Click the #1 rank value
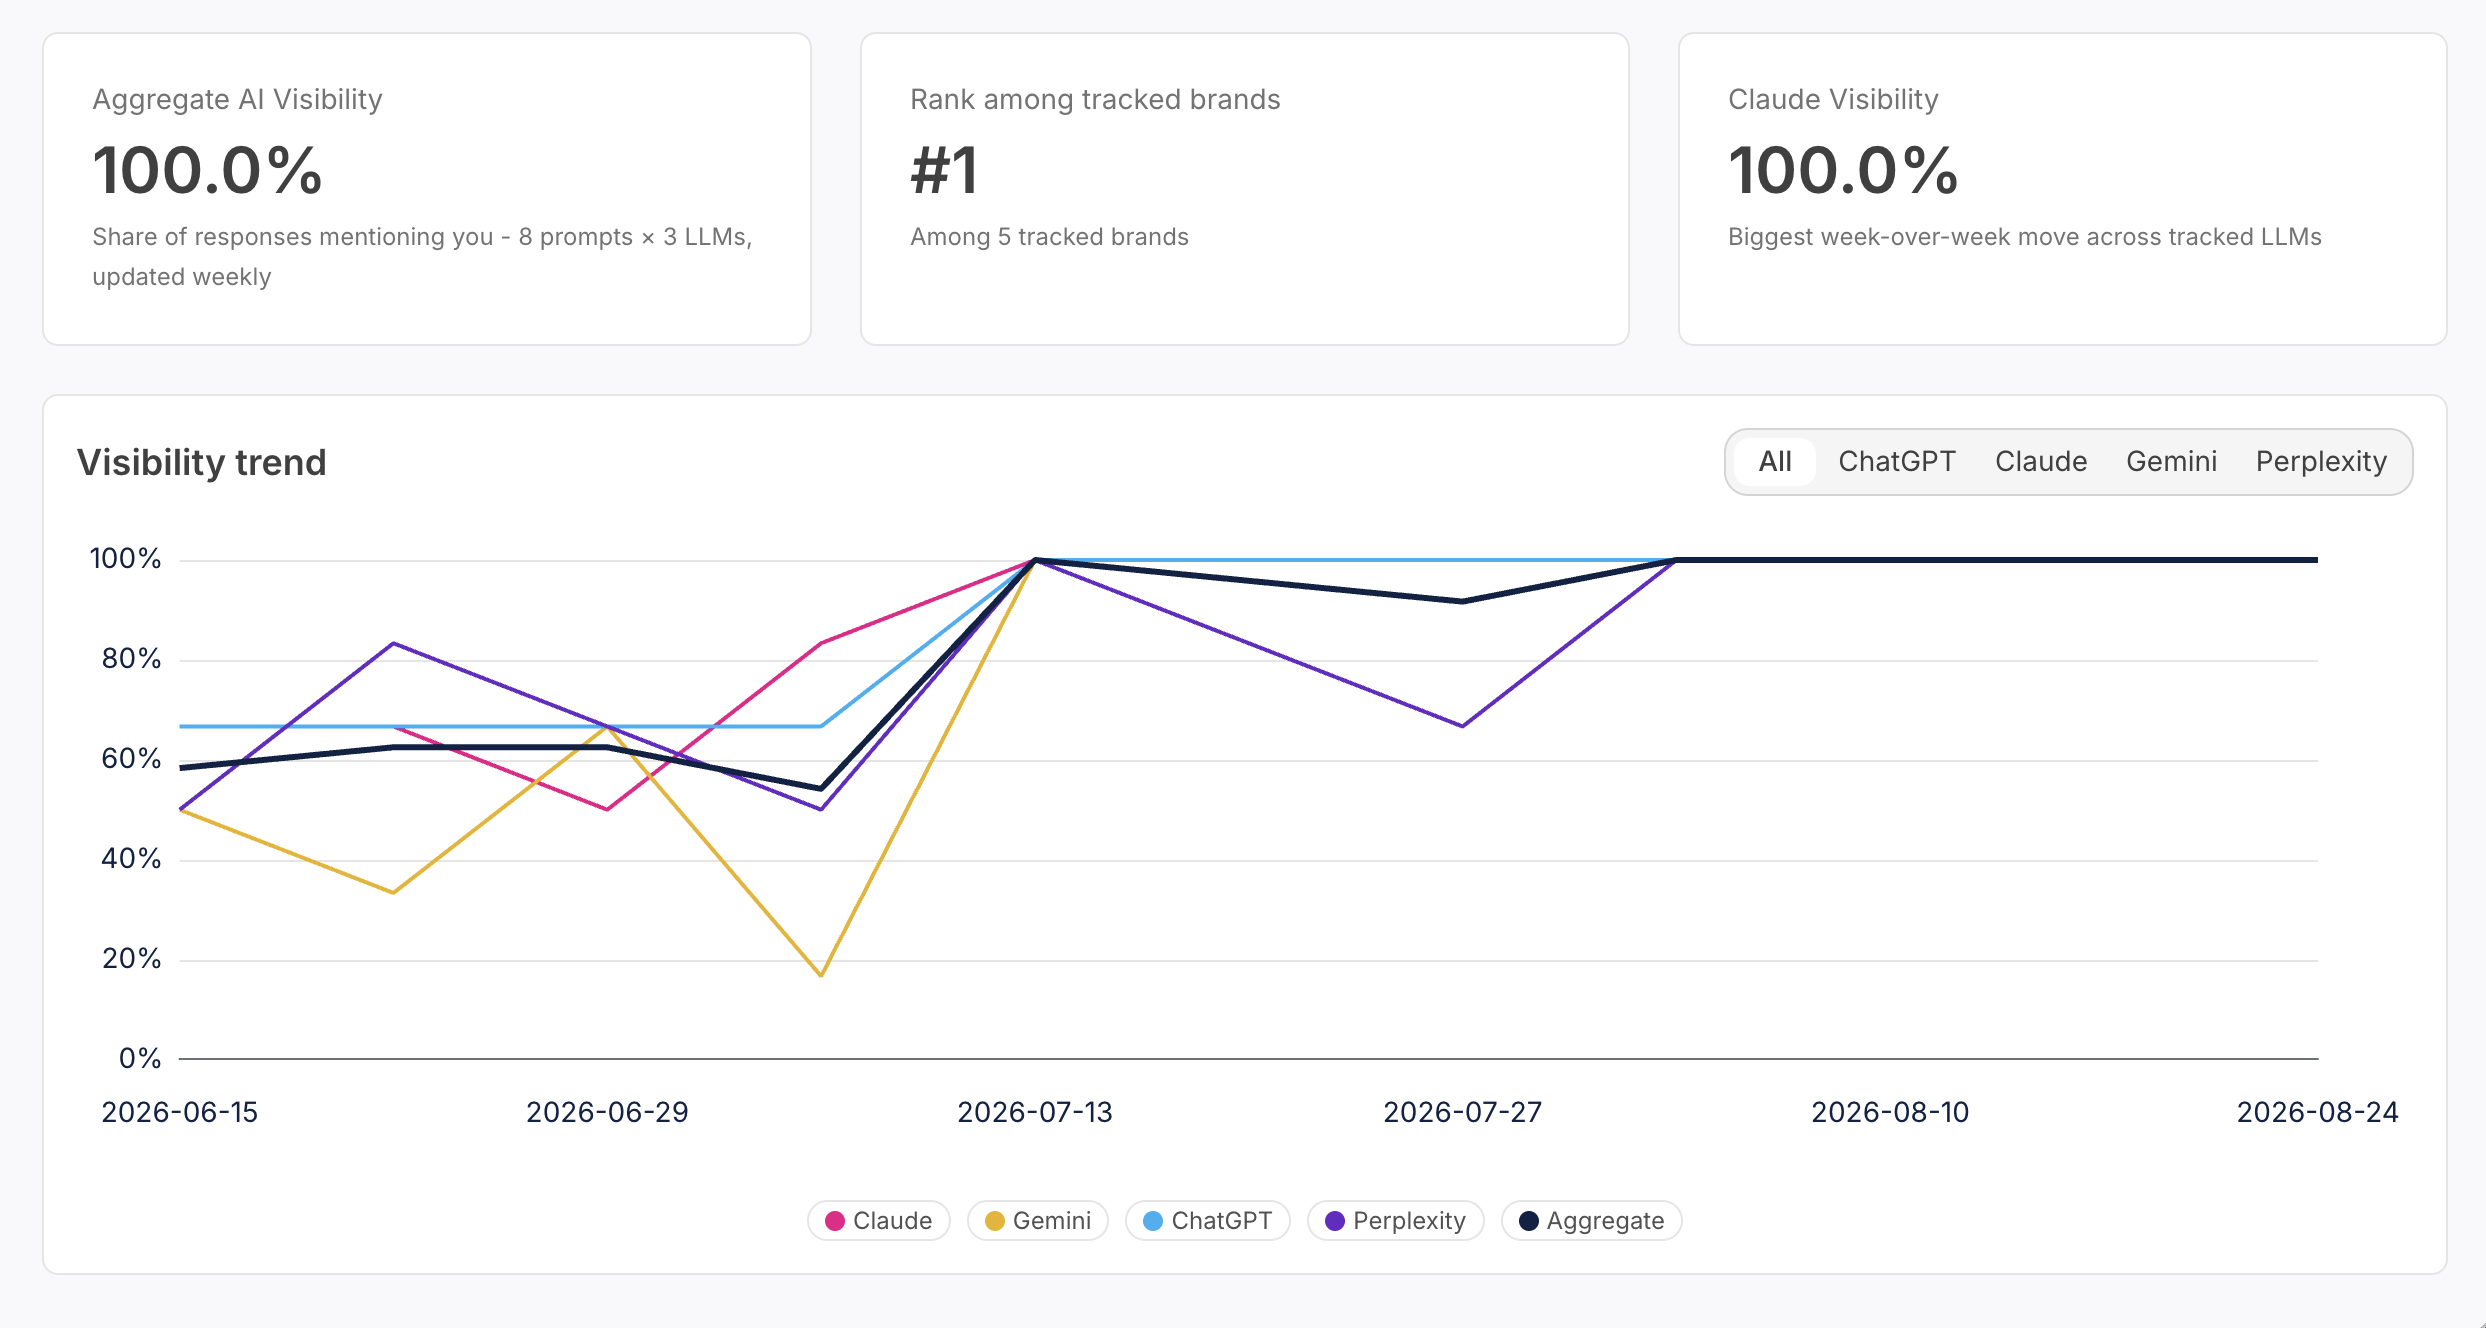This screenshot has height=1328, width=2486. [944, 170]
